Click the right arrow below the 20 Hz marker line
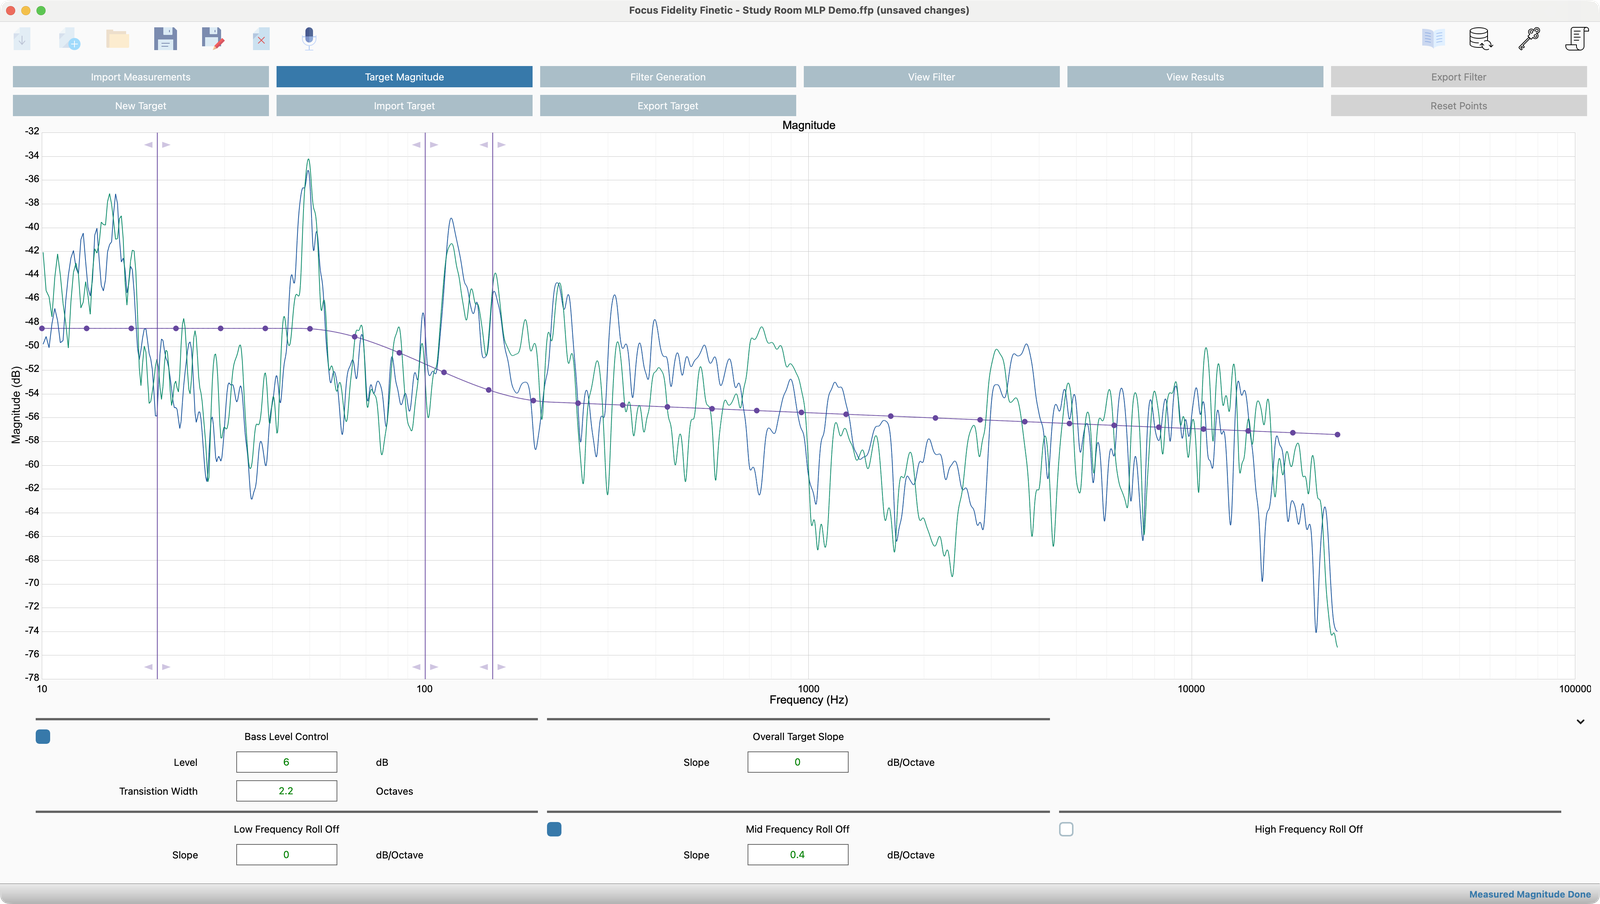The width and height of the screenshot is (1600, 904). tap(166, 667)
